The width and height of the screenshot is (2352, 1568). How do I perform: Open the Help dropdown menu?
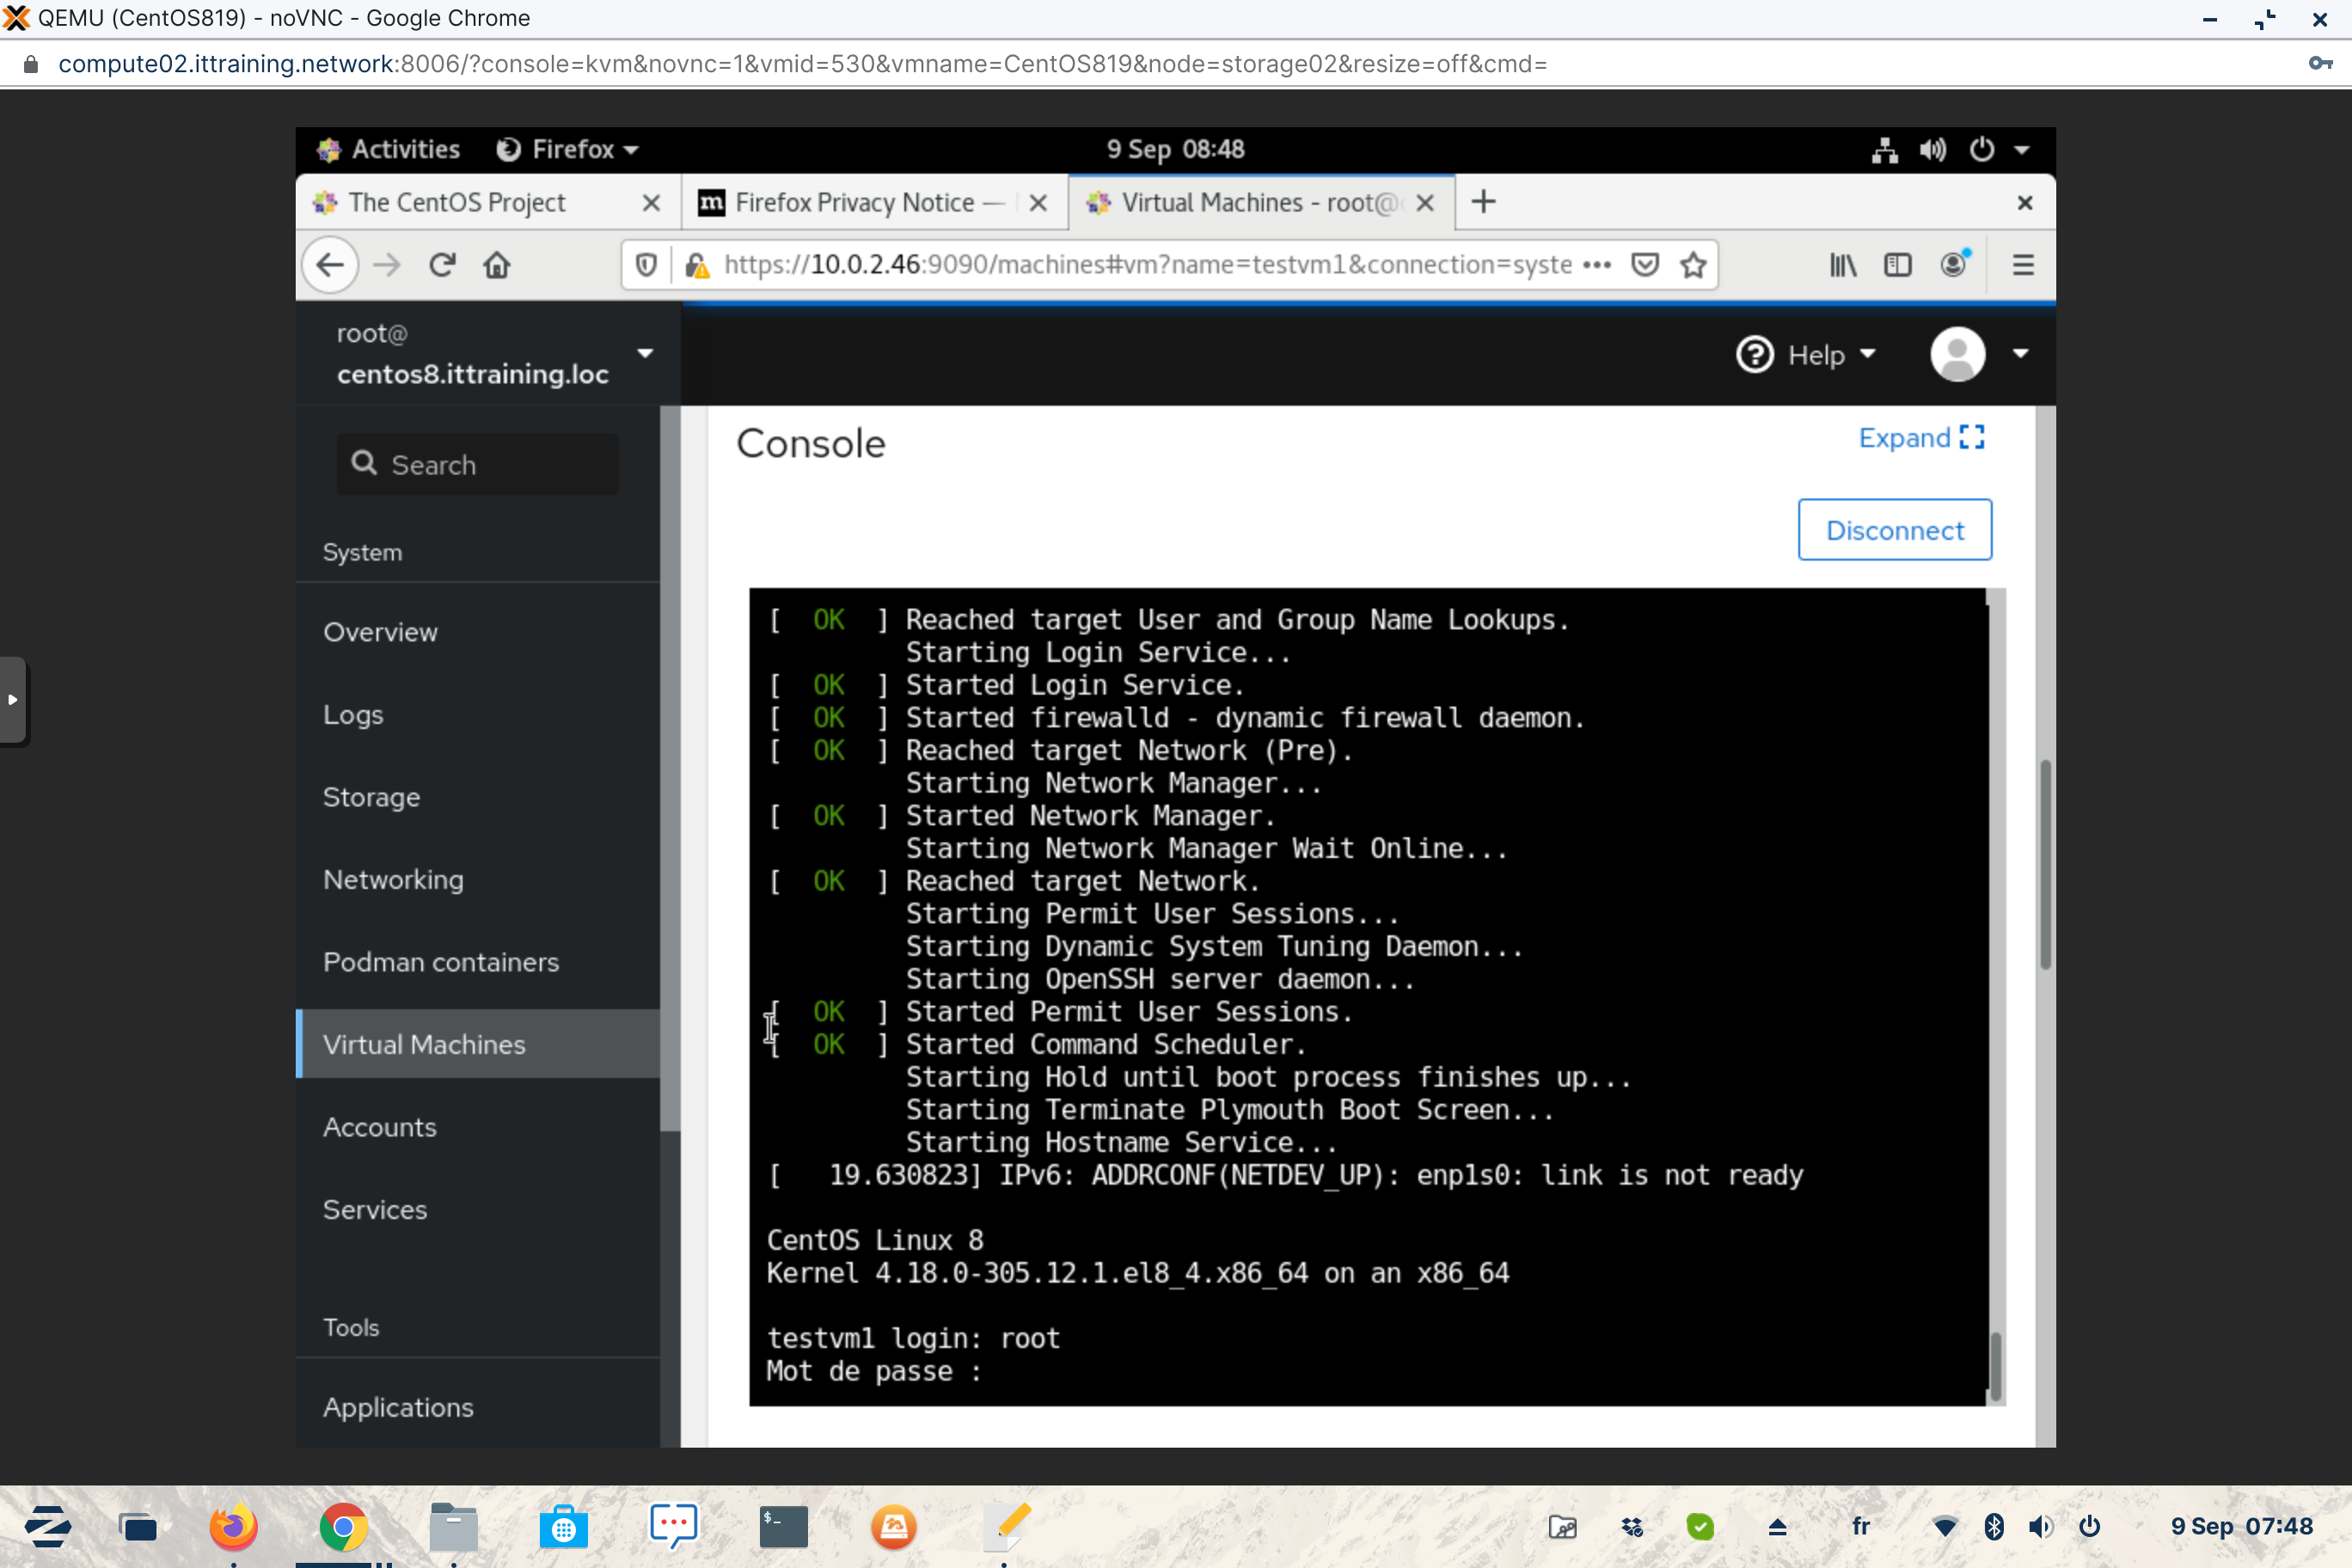[1806, 354]
